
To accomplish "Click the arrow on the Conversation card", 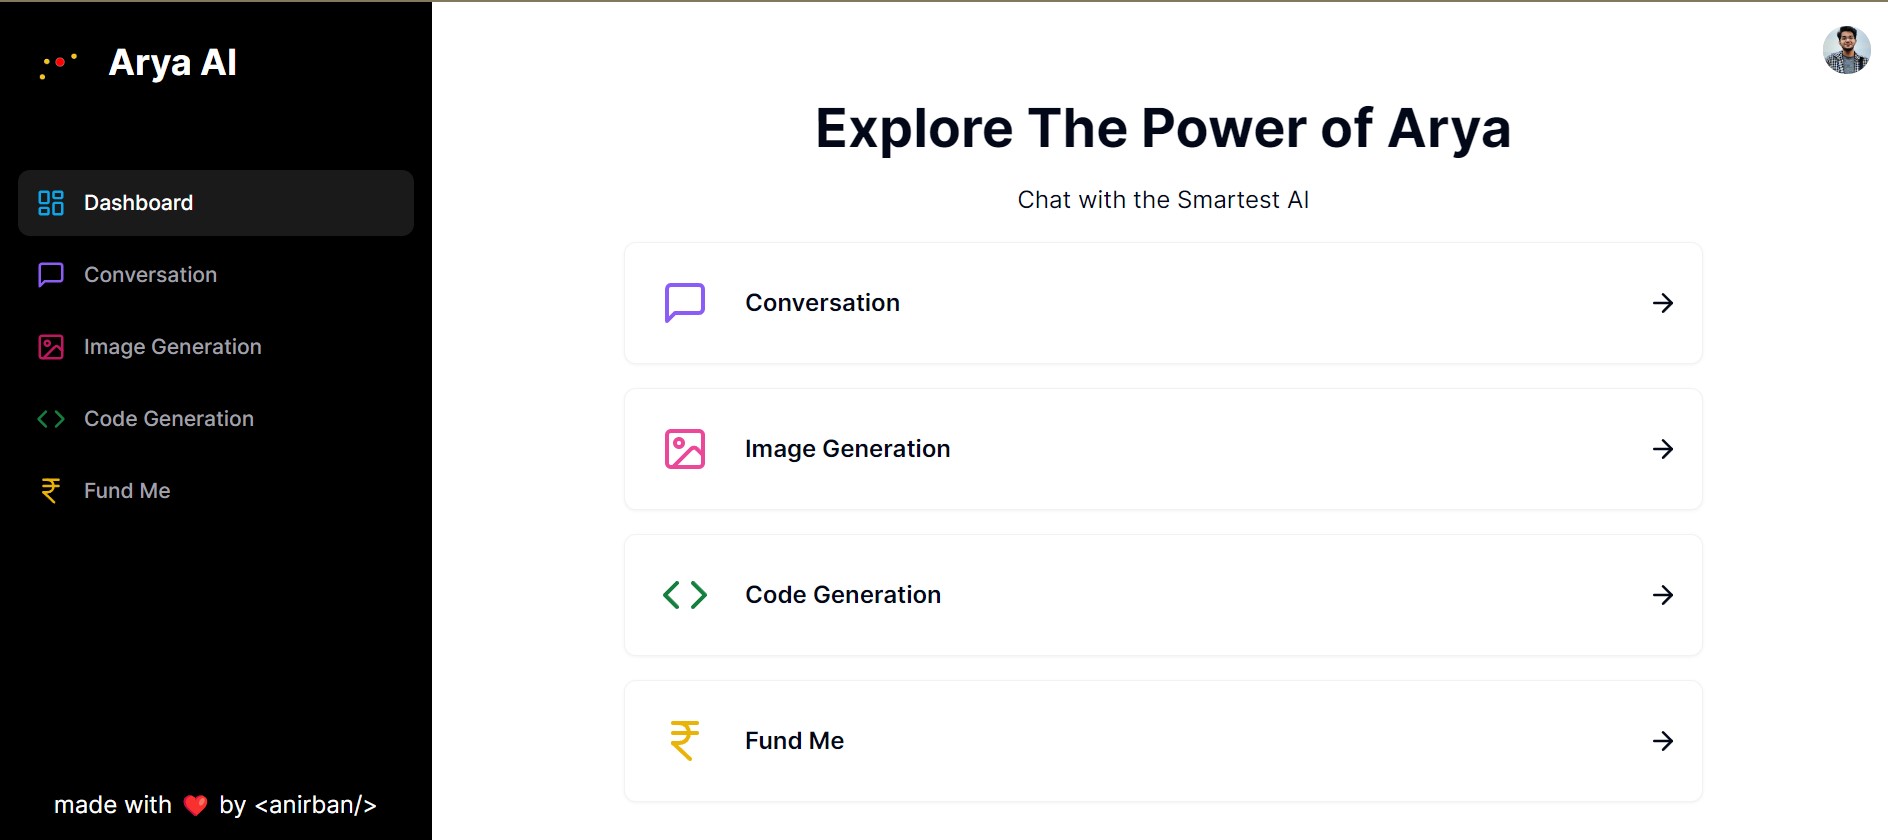I will [x=1663, y=303].
